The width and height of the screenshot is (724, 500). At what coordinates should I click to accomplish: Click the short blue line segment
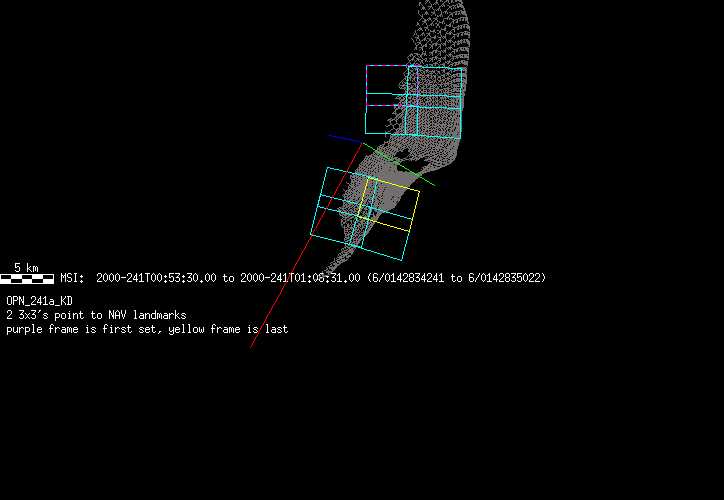point(345,139)
